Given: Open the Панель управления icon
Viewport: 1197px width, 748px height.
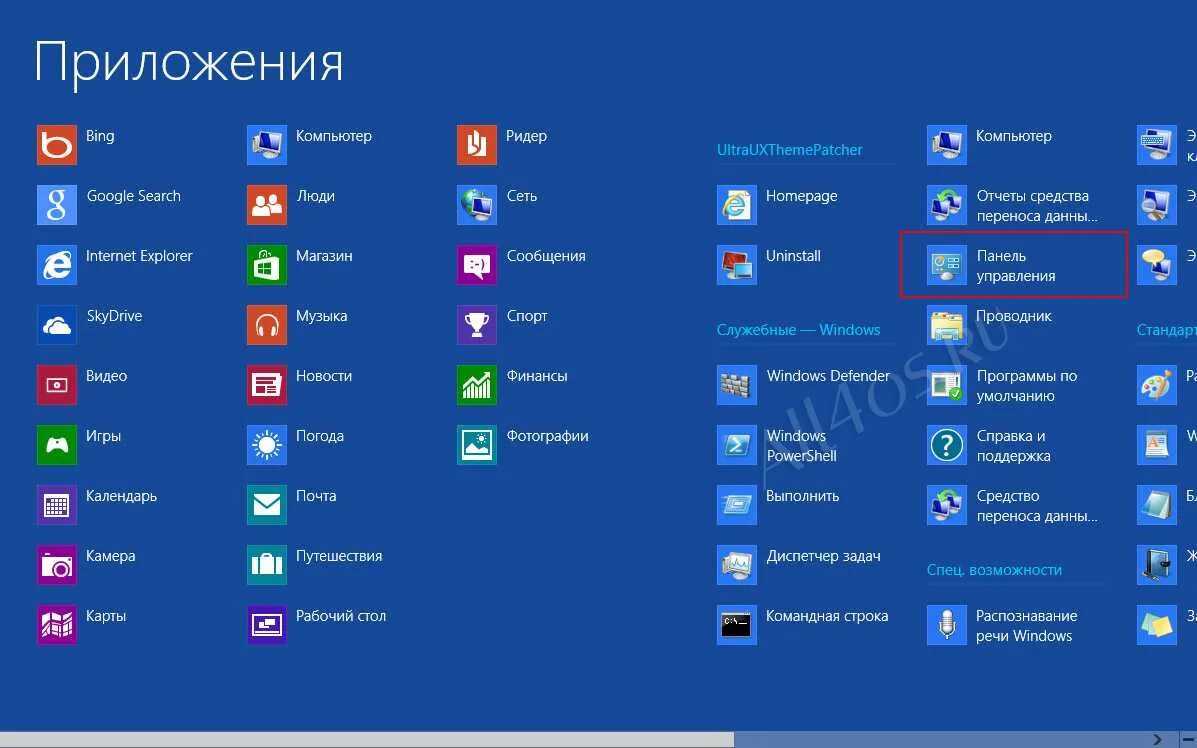Looking at the screenshot, I should click(947, 264).
